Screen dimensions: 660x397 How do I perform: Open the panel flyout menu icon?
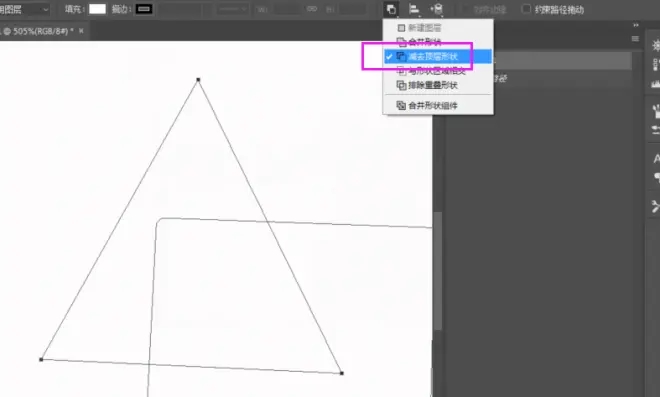[x=635, y=39]
